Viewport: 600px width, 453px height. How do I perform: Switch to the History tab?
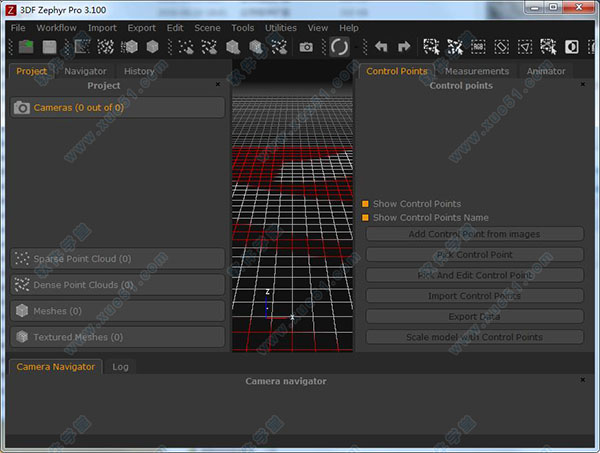[139, 71]
